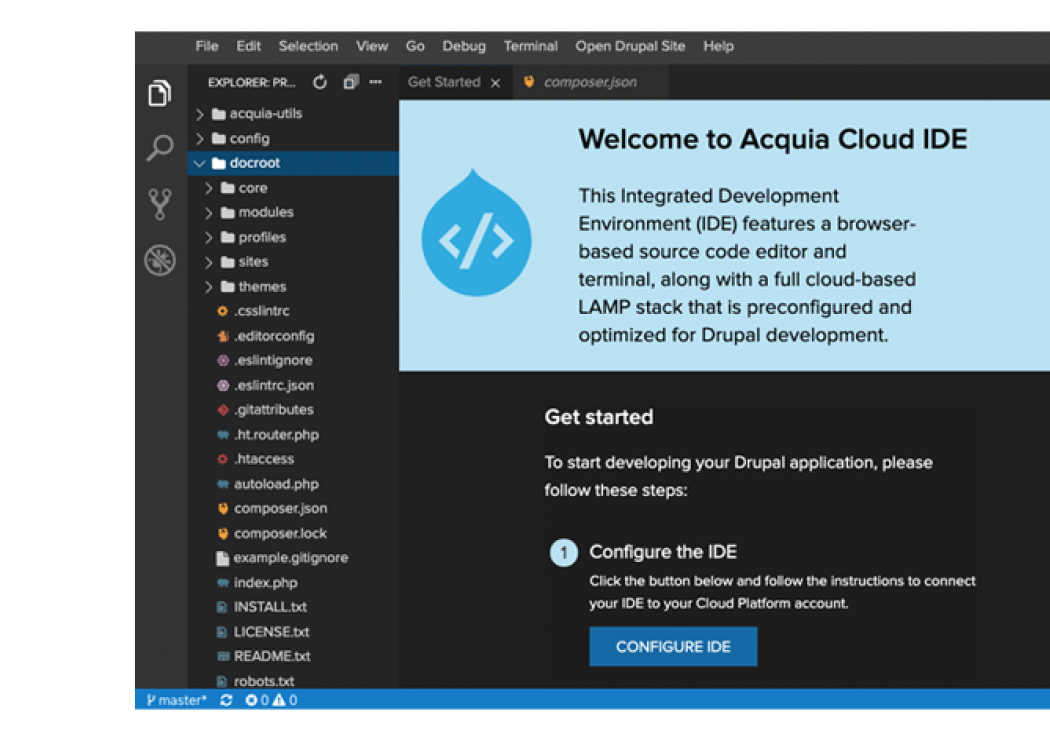
Task: Open the Search view using the magnifier icon
Action: click(159, 147)
